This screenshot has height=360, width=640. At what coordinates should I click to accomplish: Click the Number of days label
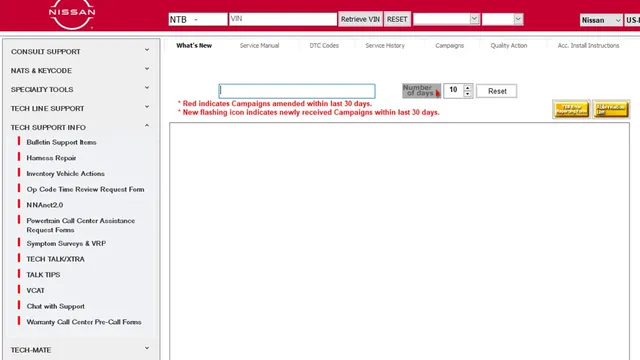(x=421, y=91)
